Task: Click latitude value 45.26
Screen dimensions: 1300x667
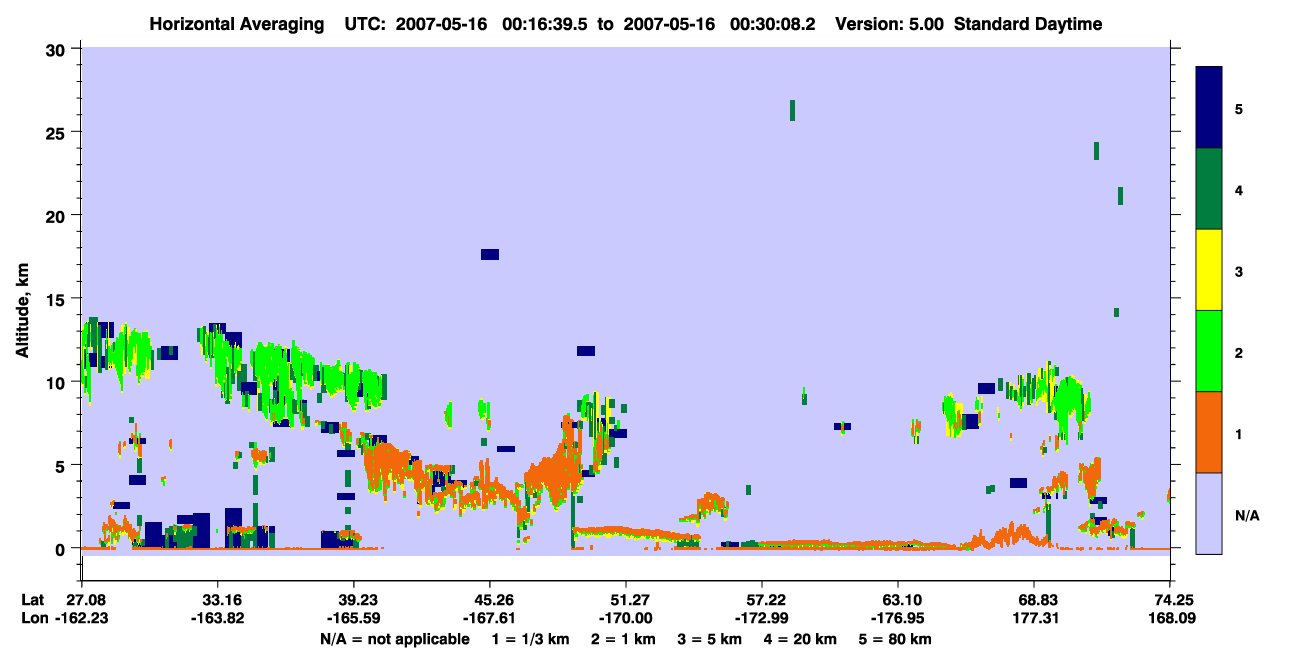Action: click(x=490, y=599)
